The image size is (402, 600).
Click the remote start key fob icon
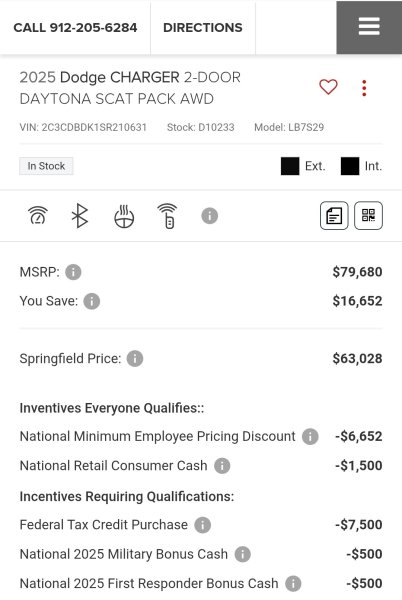pos(168,216)
